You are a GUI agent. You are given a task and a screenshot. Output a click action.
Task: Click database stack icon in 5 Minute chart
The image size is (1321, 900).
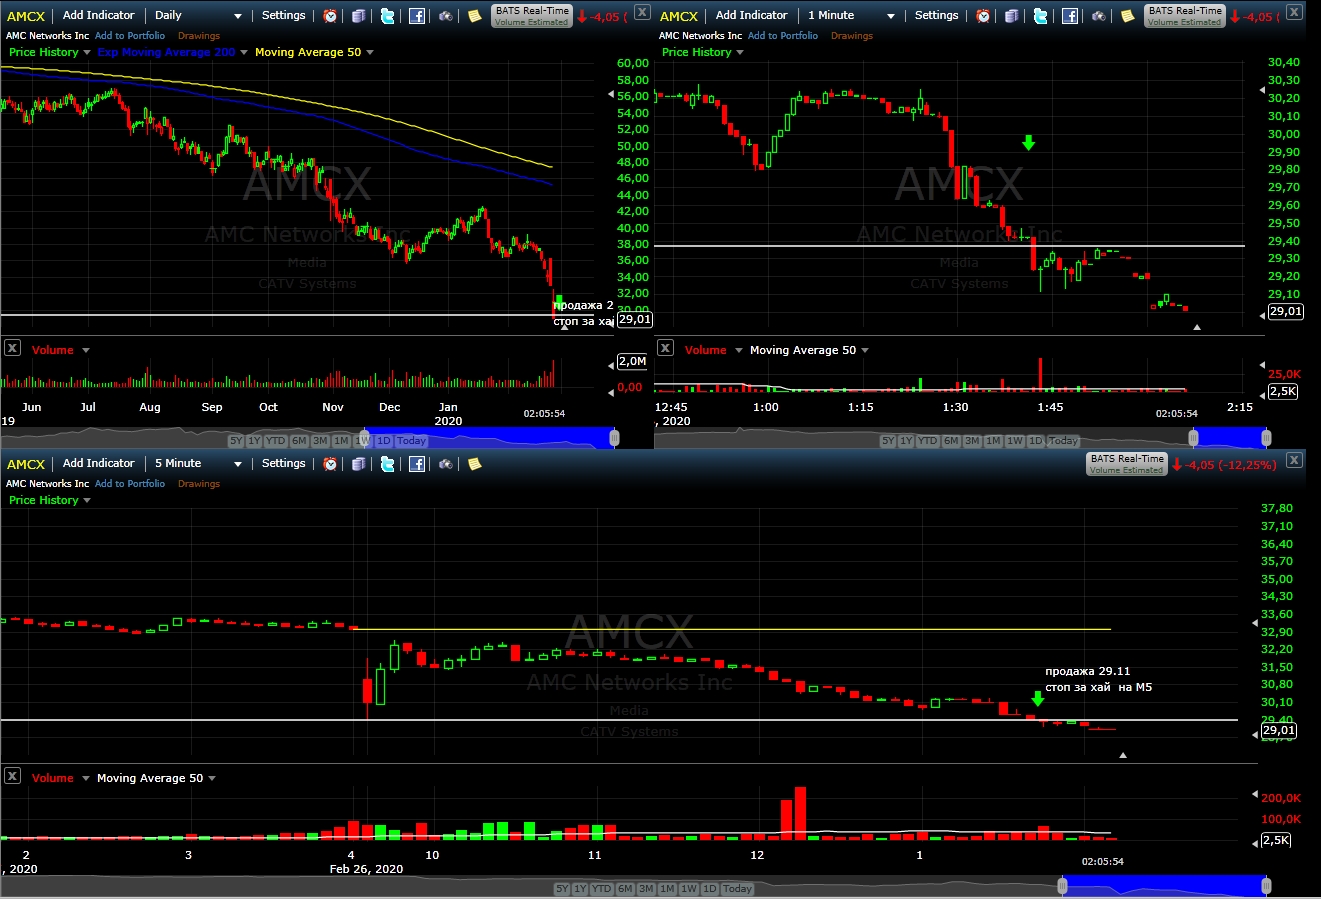(x=359, y=464)
